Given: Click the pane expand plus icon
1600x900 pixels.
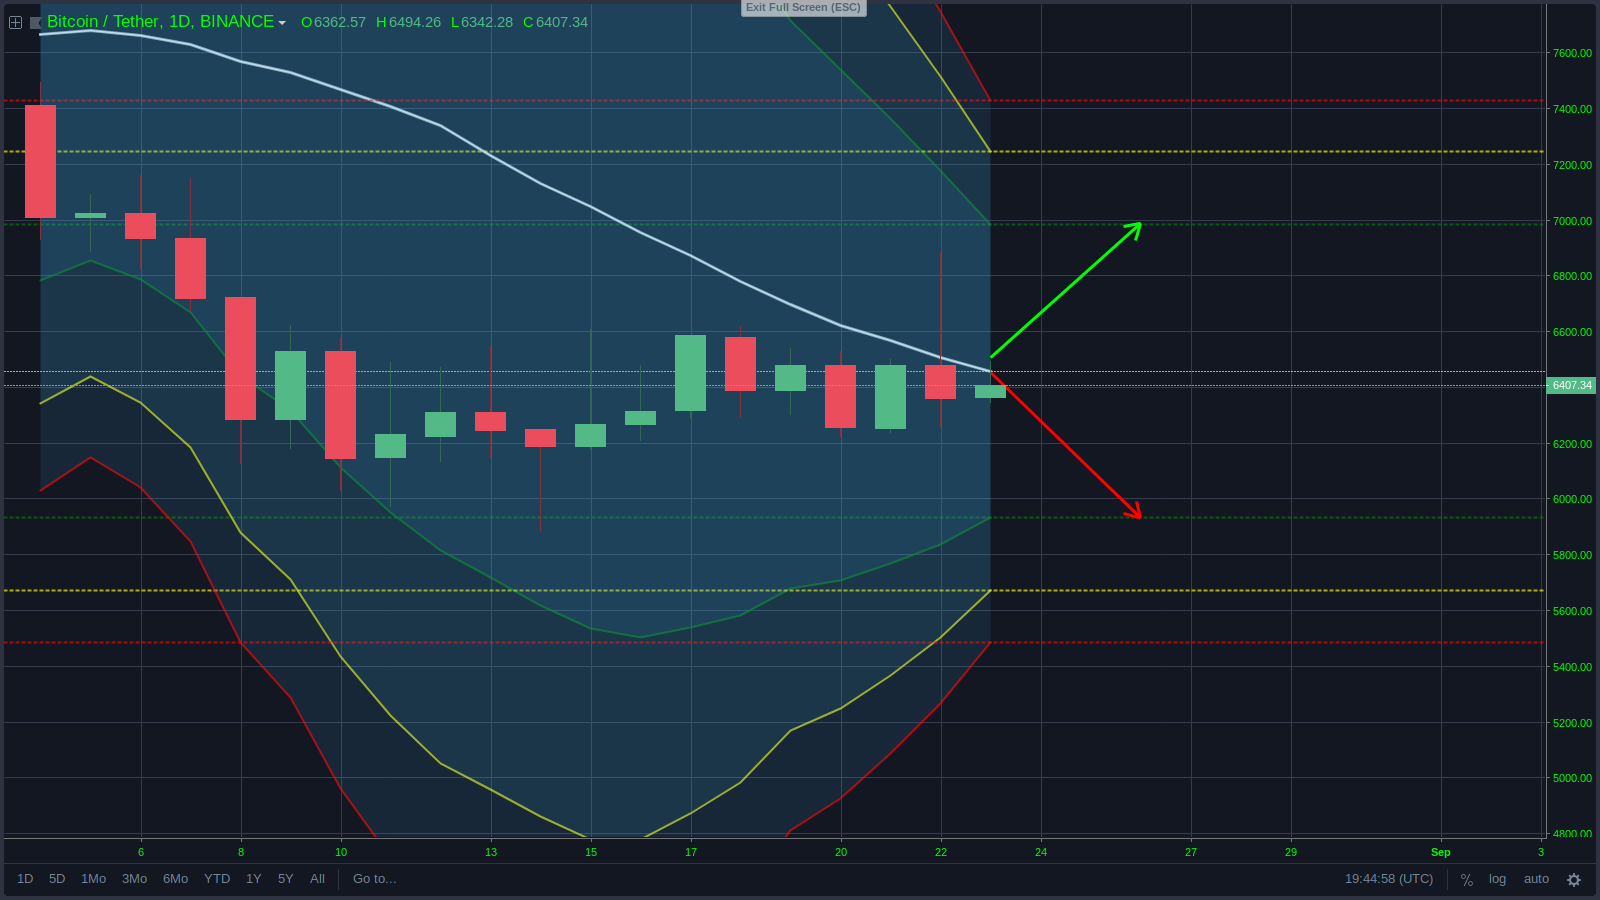Looking at the screenshot, I should 16,22.
